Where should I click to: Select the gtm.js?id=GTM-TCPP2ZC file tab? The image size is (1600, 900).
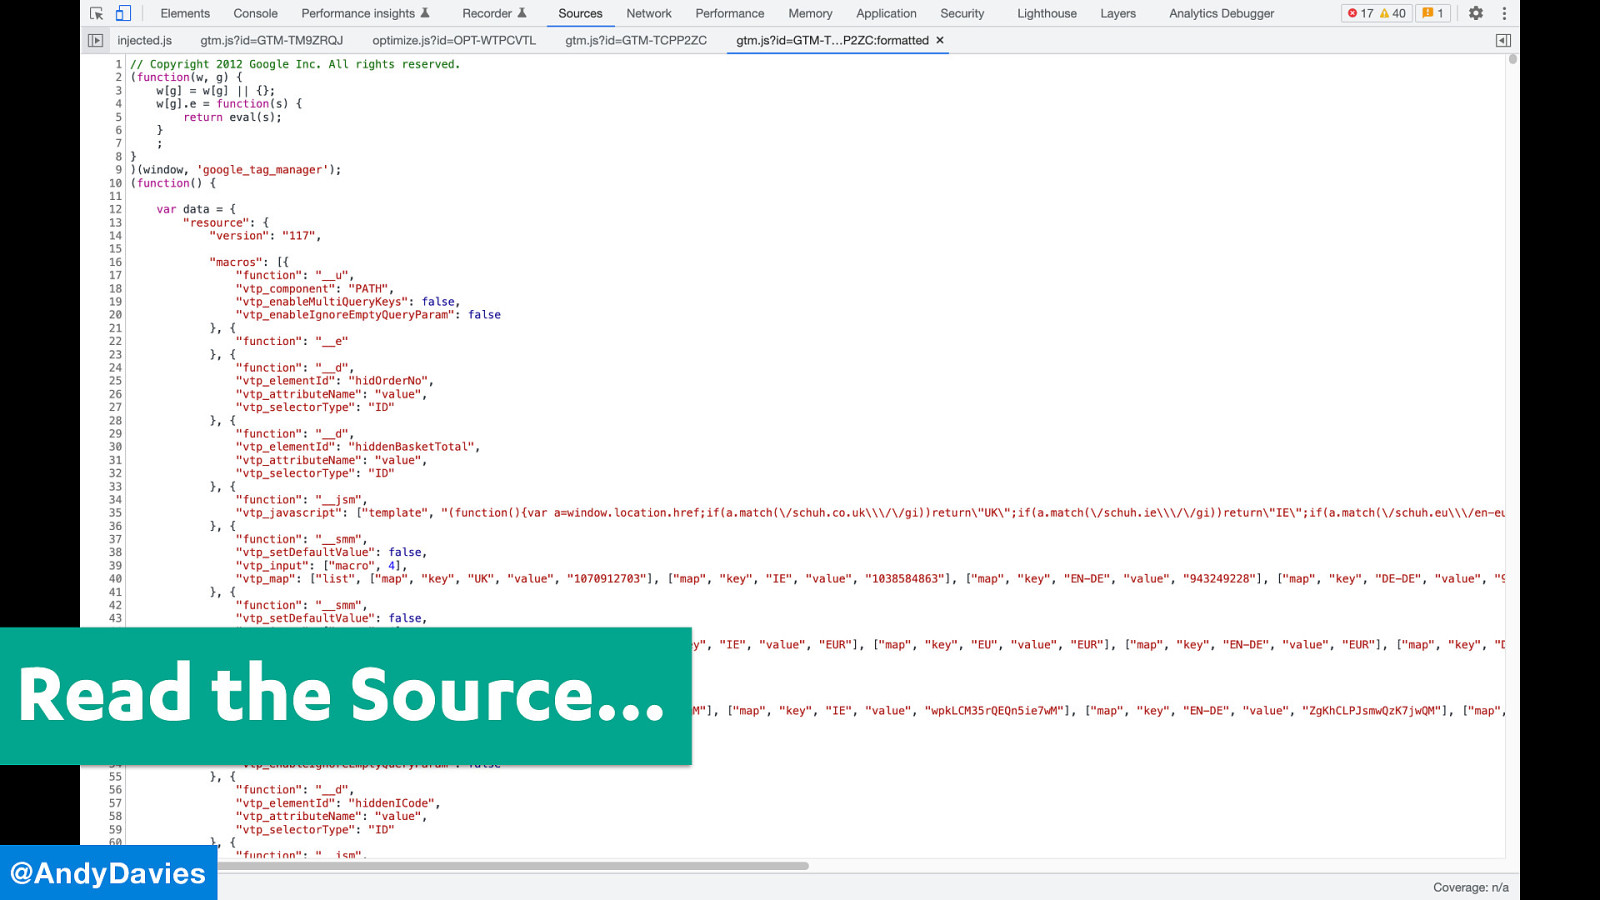pos(636,40)
